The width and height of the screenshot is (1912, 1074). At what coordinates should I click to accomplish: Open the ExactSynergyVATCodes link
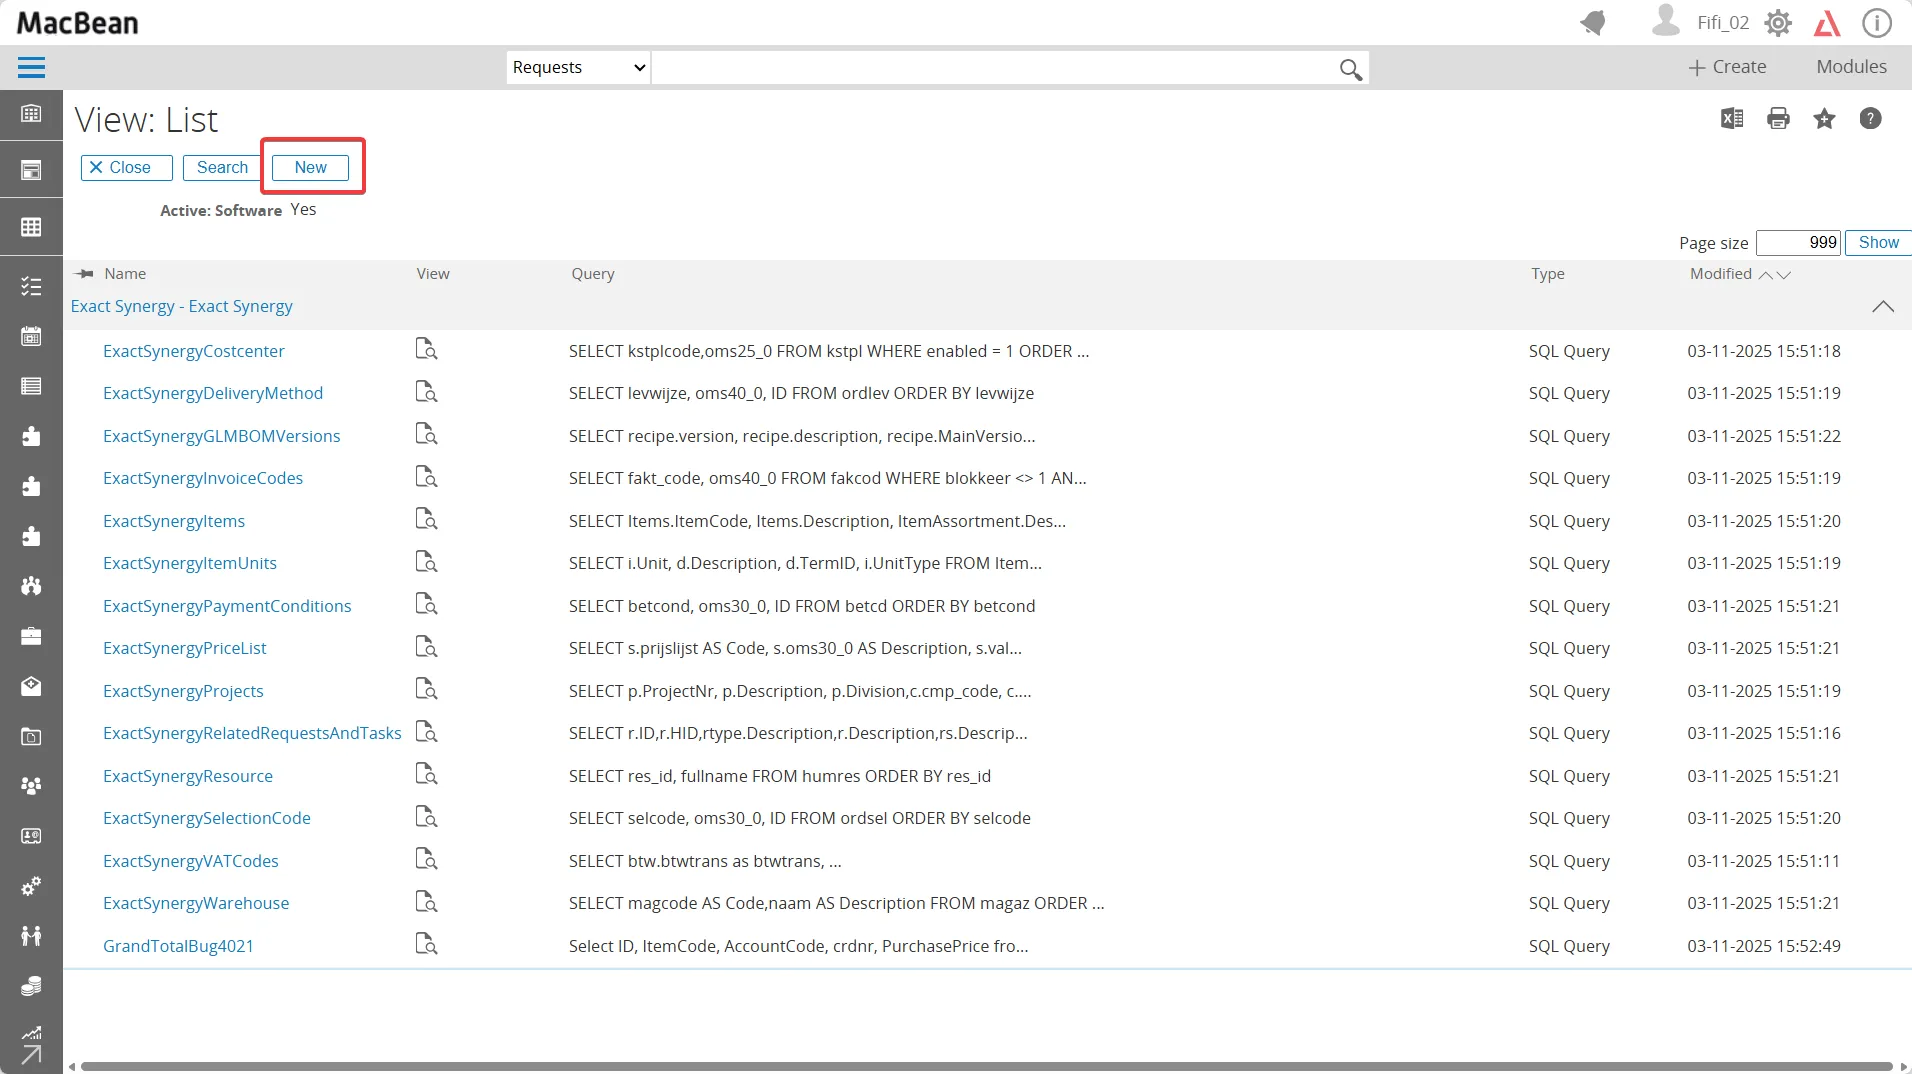click(191, 861)
